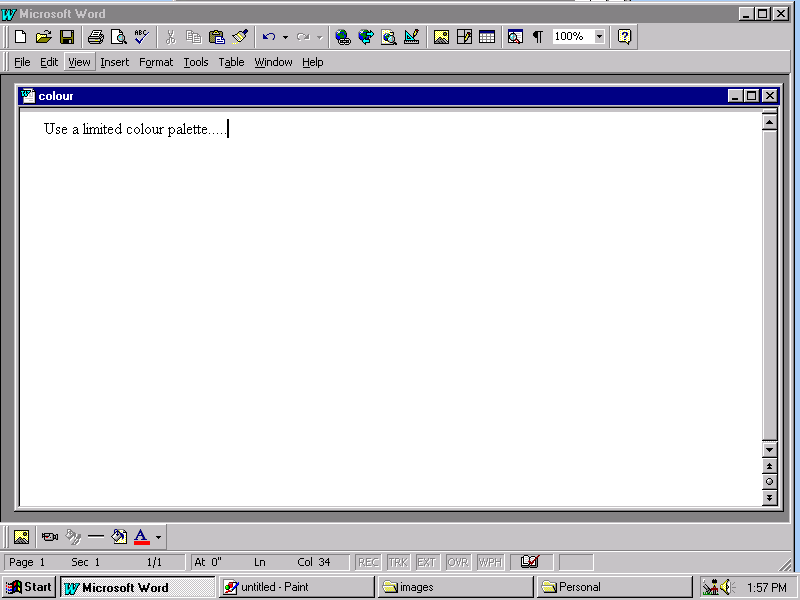Click the drawing ruler toolbar icon
The image size is (800, 600).
pos(411,37)
